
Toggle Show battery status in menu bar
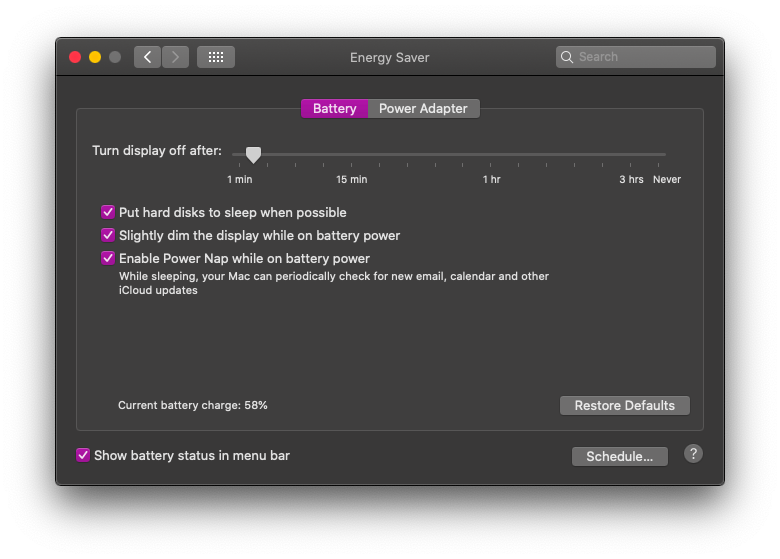tap(83, 455)
